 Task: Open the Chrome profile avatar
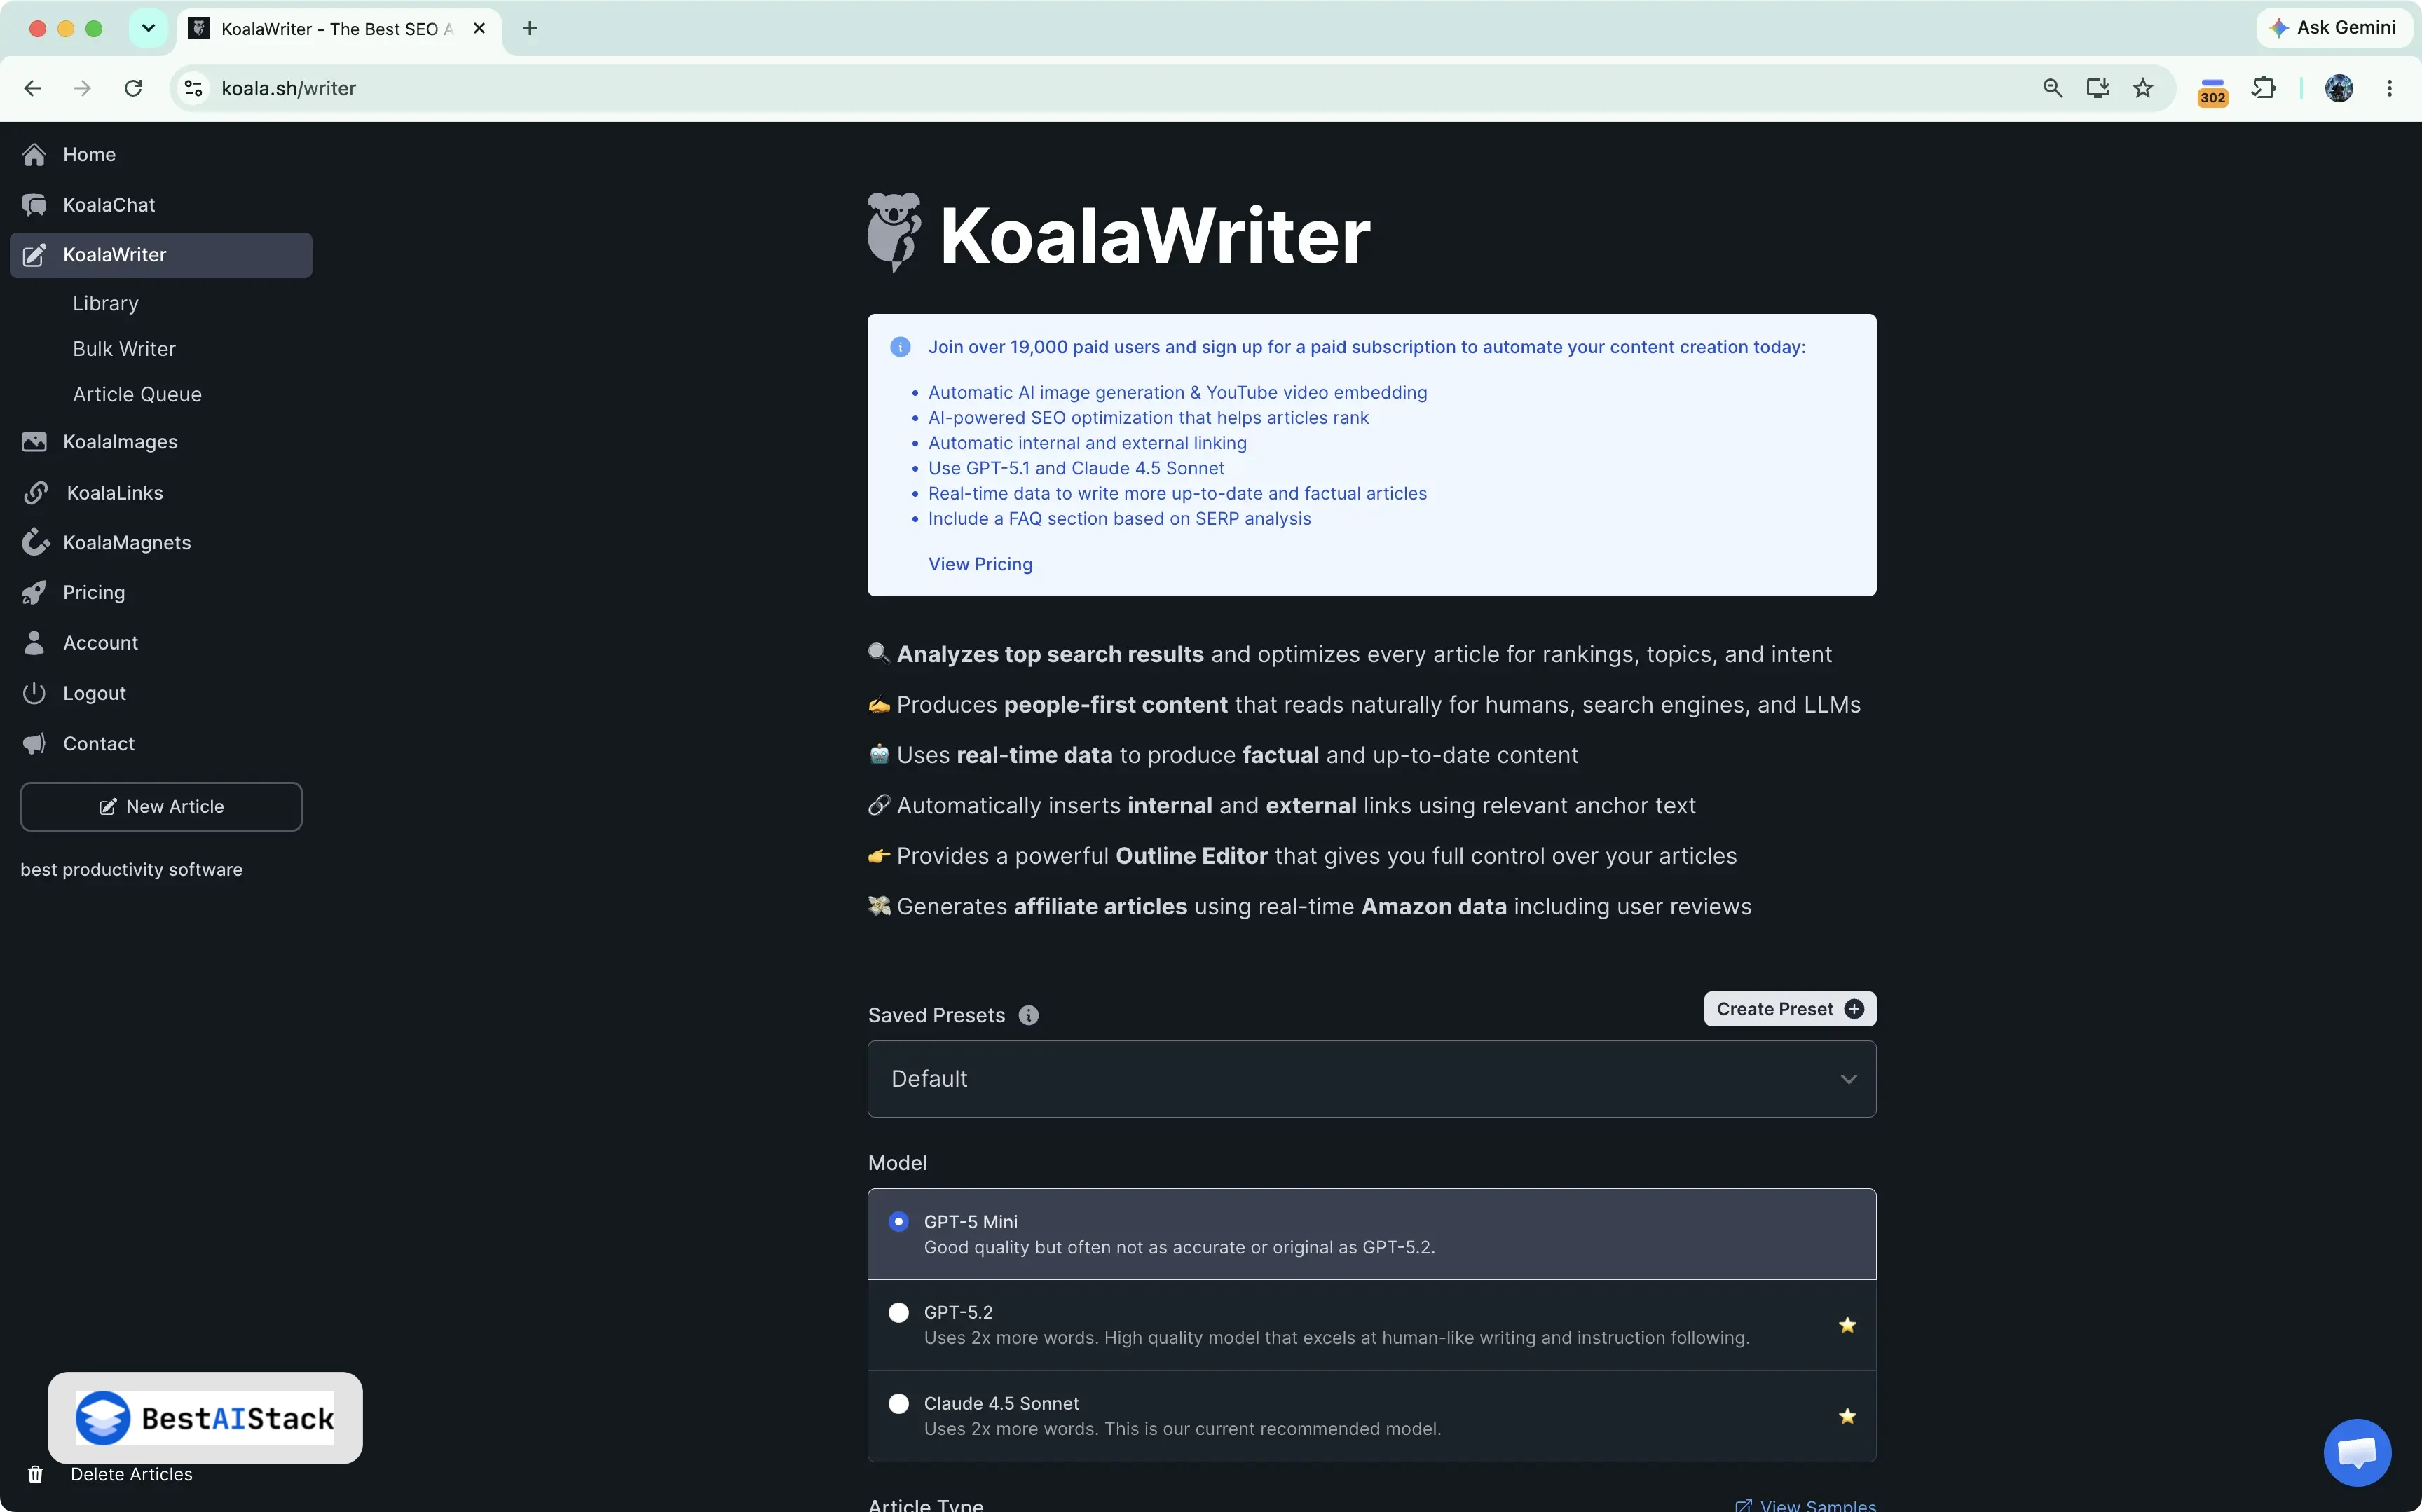2338,88
